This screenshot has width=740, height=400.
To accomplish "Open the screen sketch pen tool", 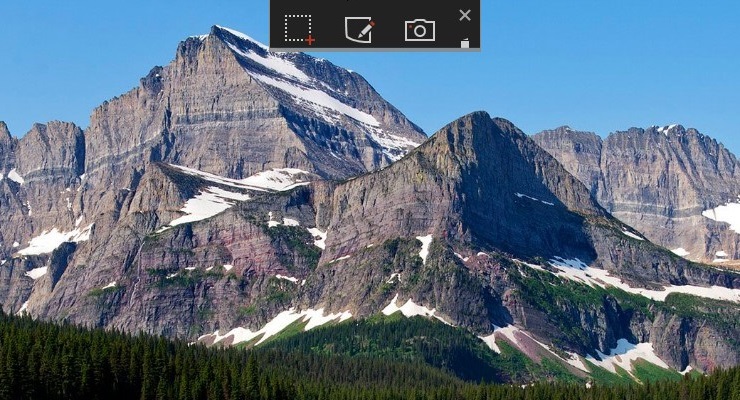I will pos(360,30).
